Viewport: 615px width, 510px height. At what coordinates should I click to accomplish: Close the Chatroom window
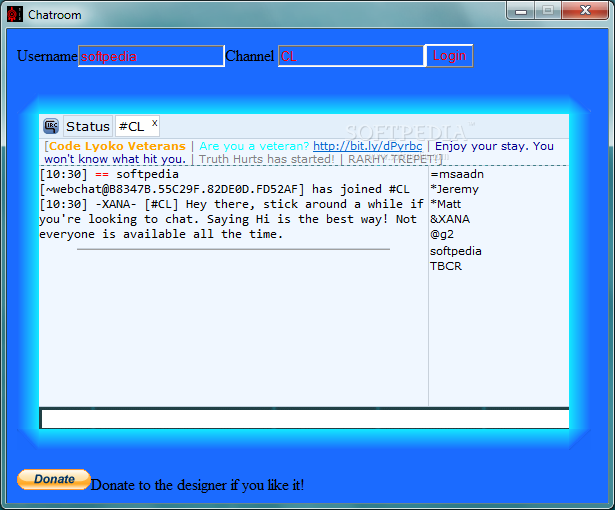(x=585, y=11)
